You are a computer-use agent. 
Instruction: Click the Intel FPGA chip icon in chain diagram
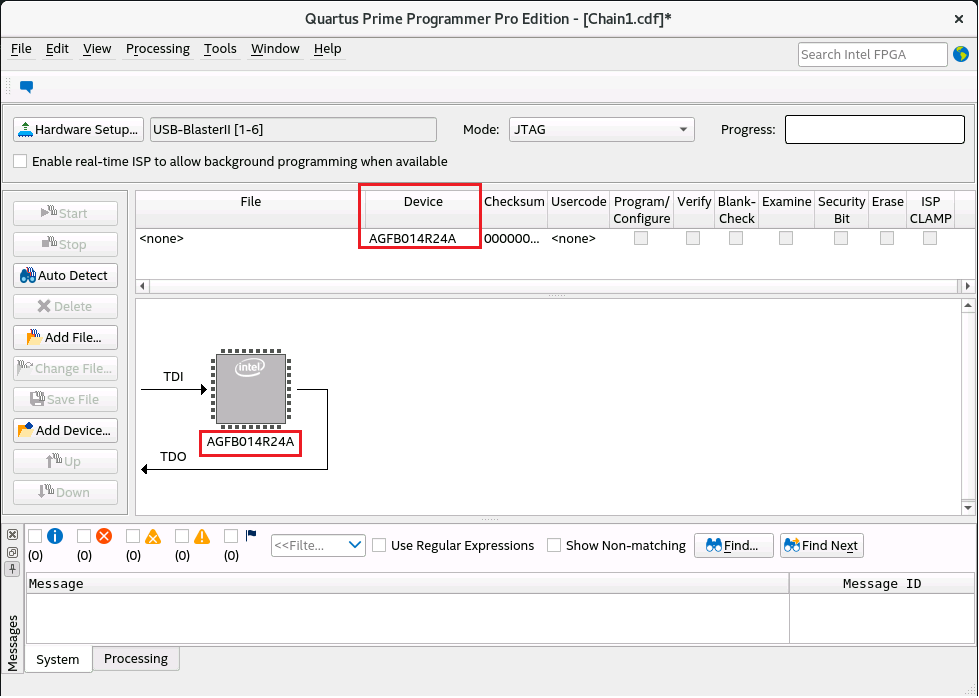(x=250, y=389)
